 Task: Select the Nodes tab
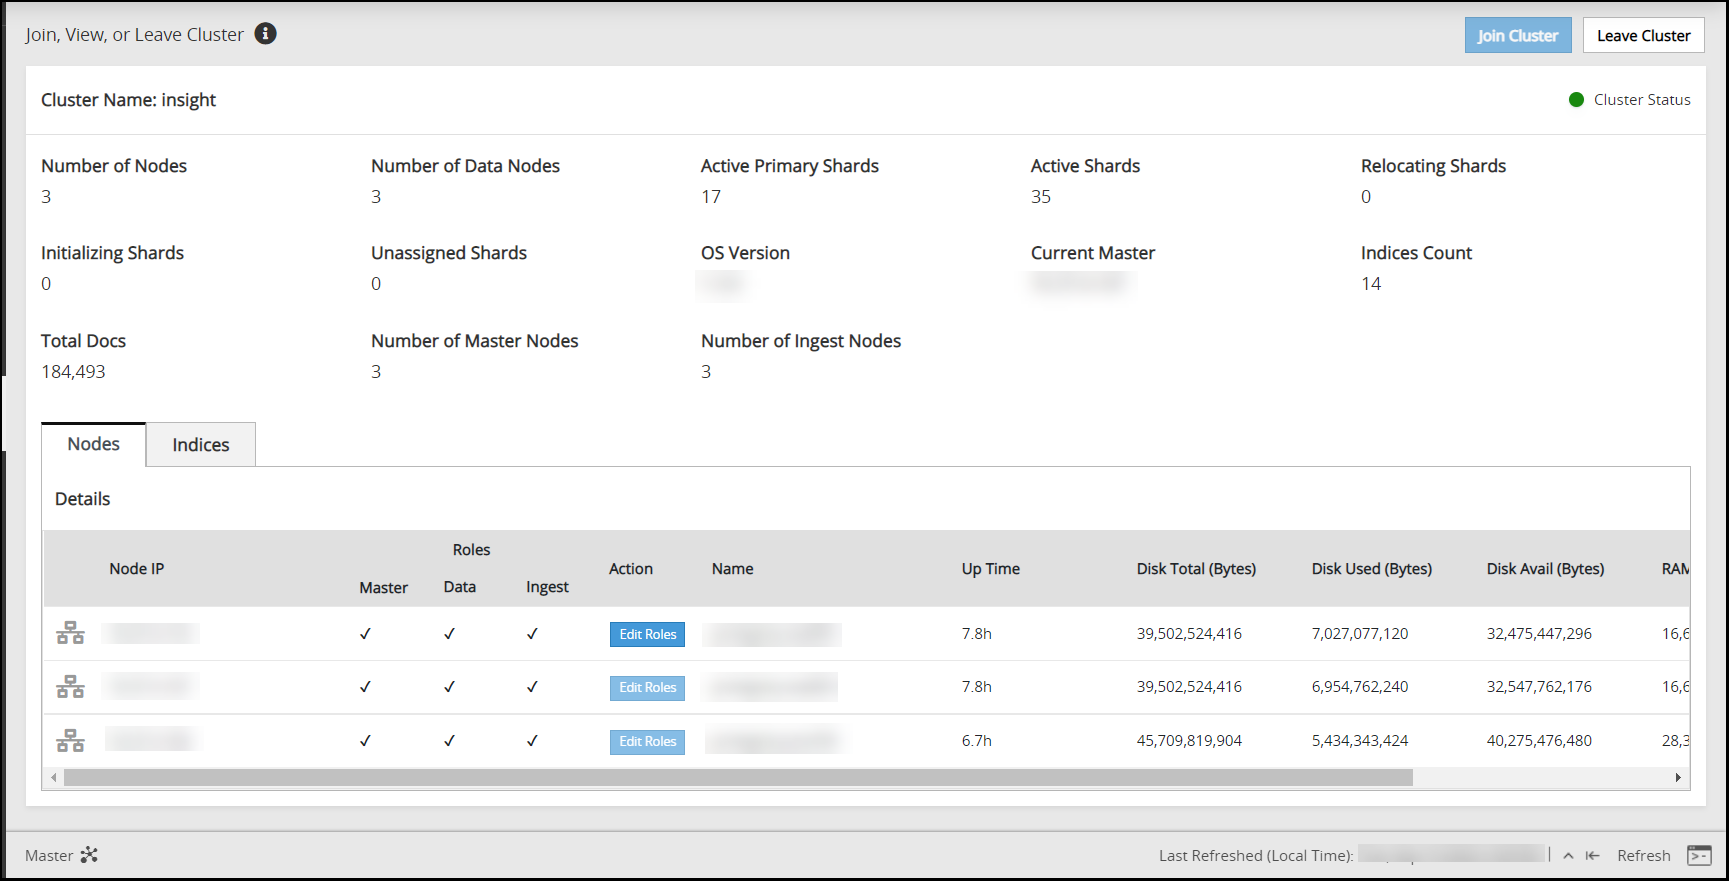point(94,444)
